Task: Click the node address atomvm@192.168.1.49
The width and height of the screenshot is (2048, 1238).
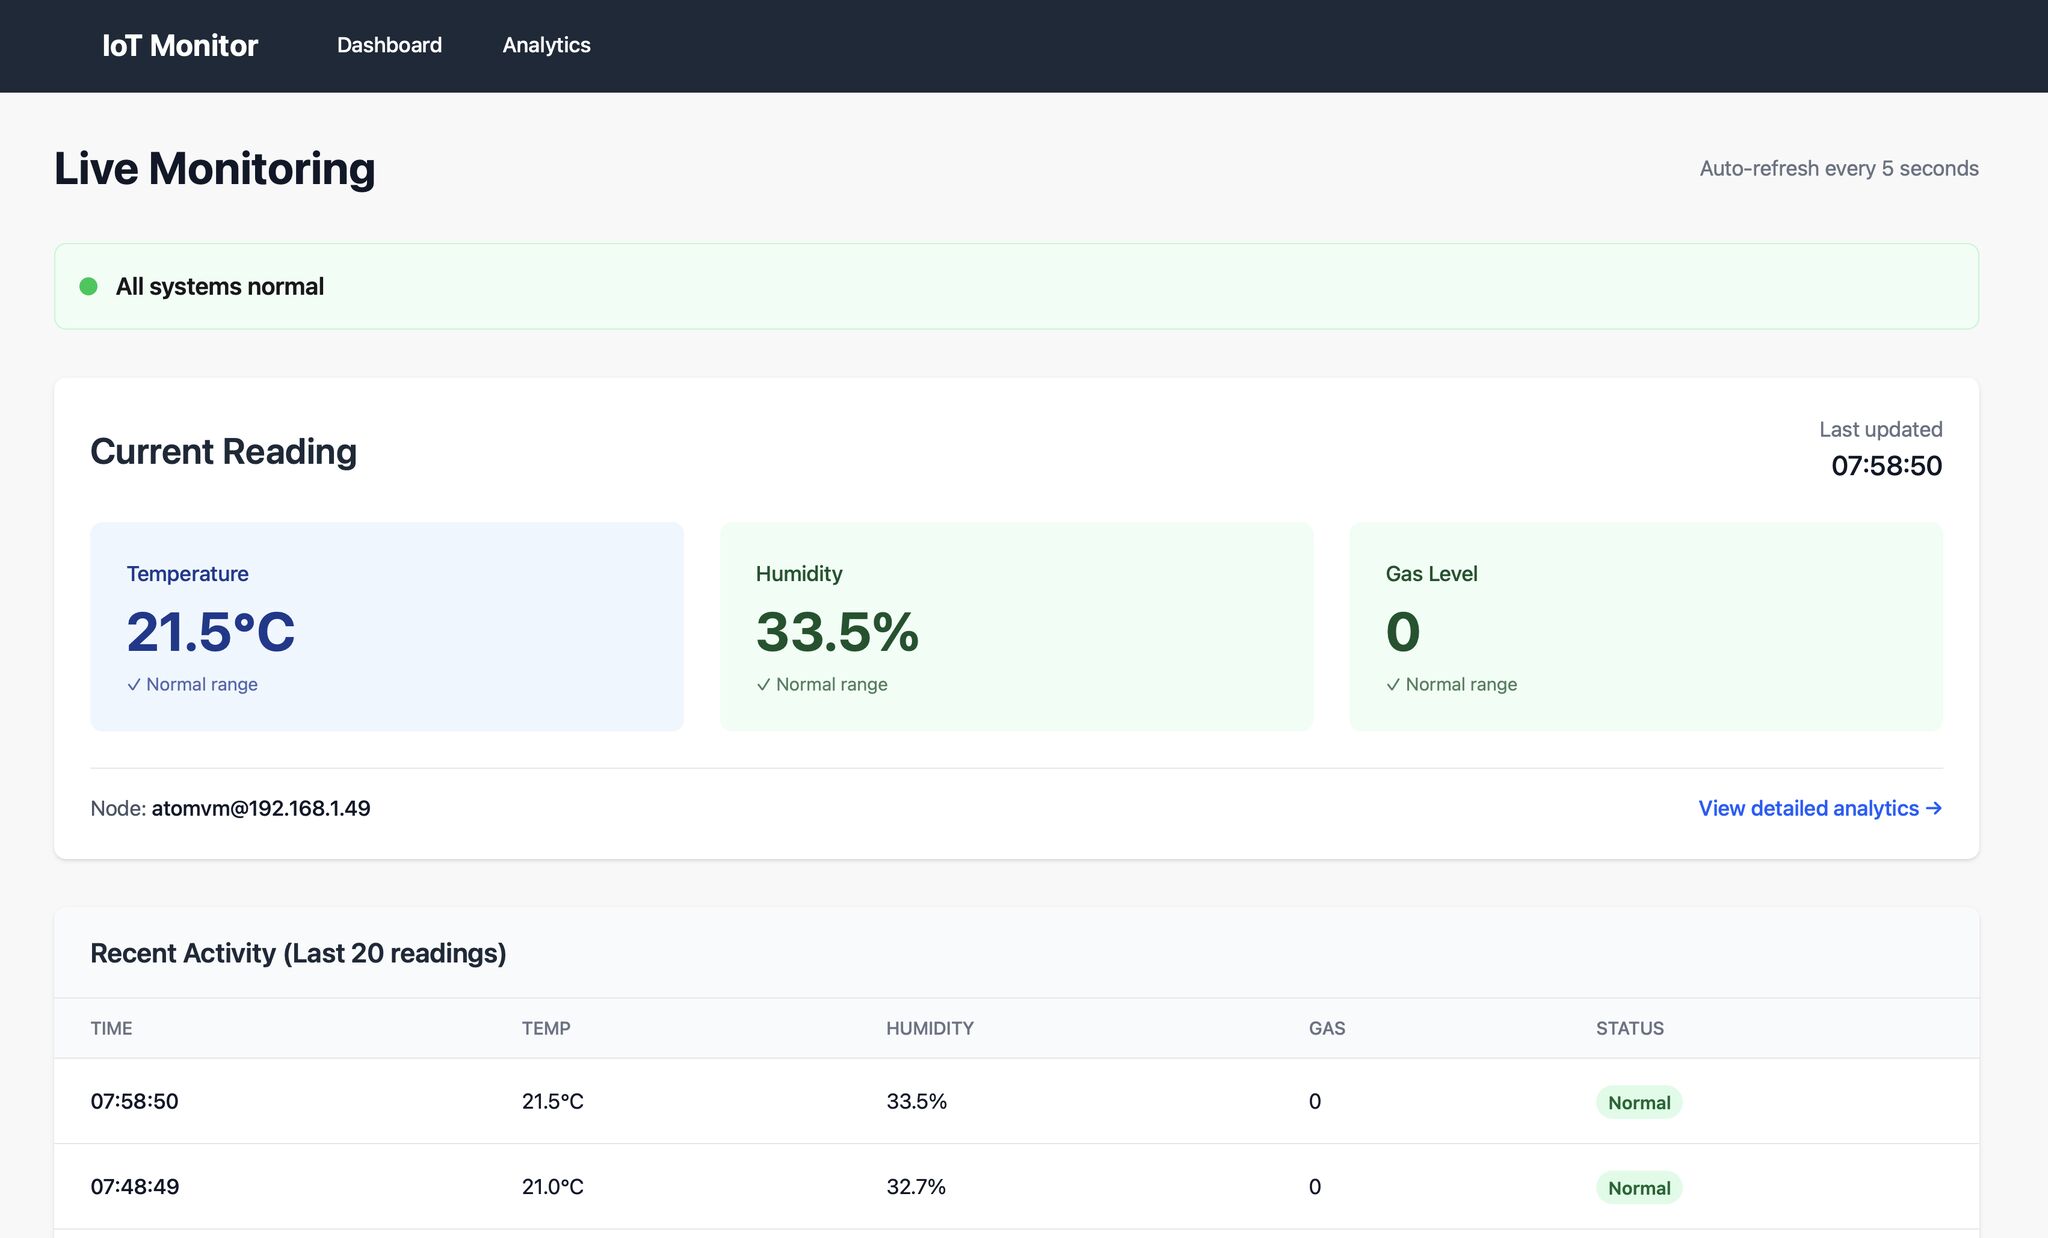Action: pyautogui.click(x=260, y=808)
